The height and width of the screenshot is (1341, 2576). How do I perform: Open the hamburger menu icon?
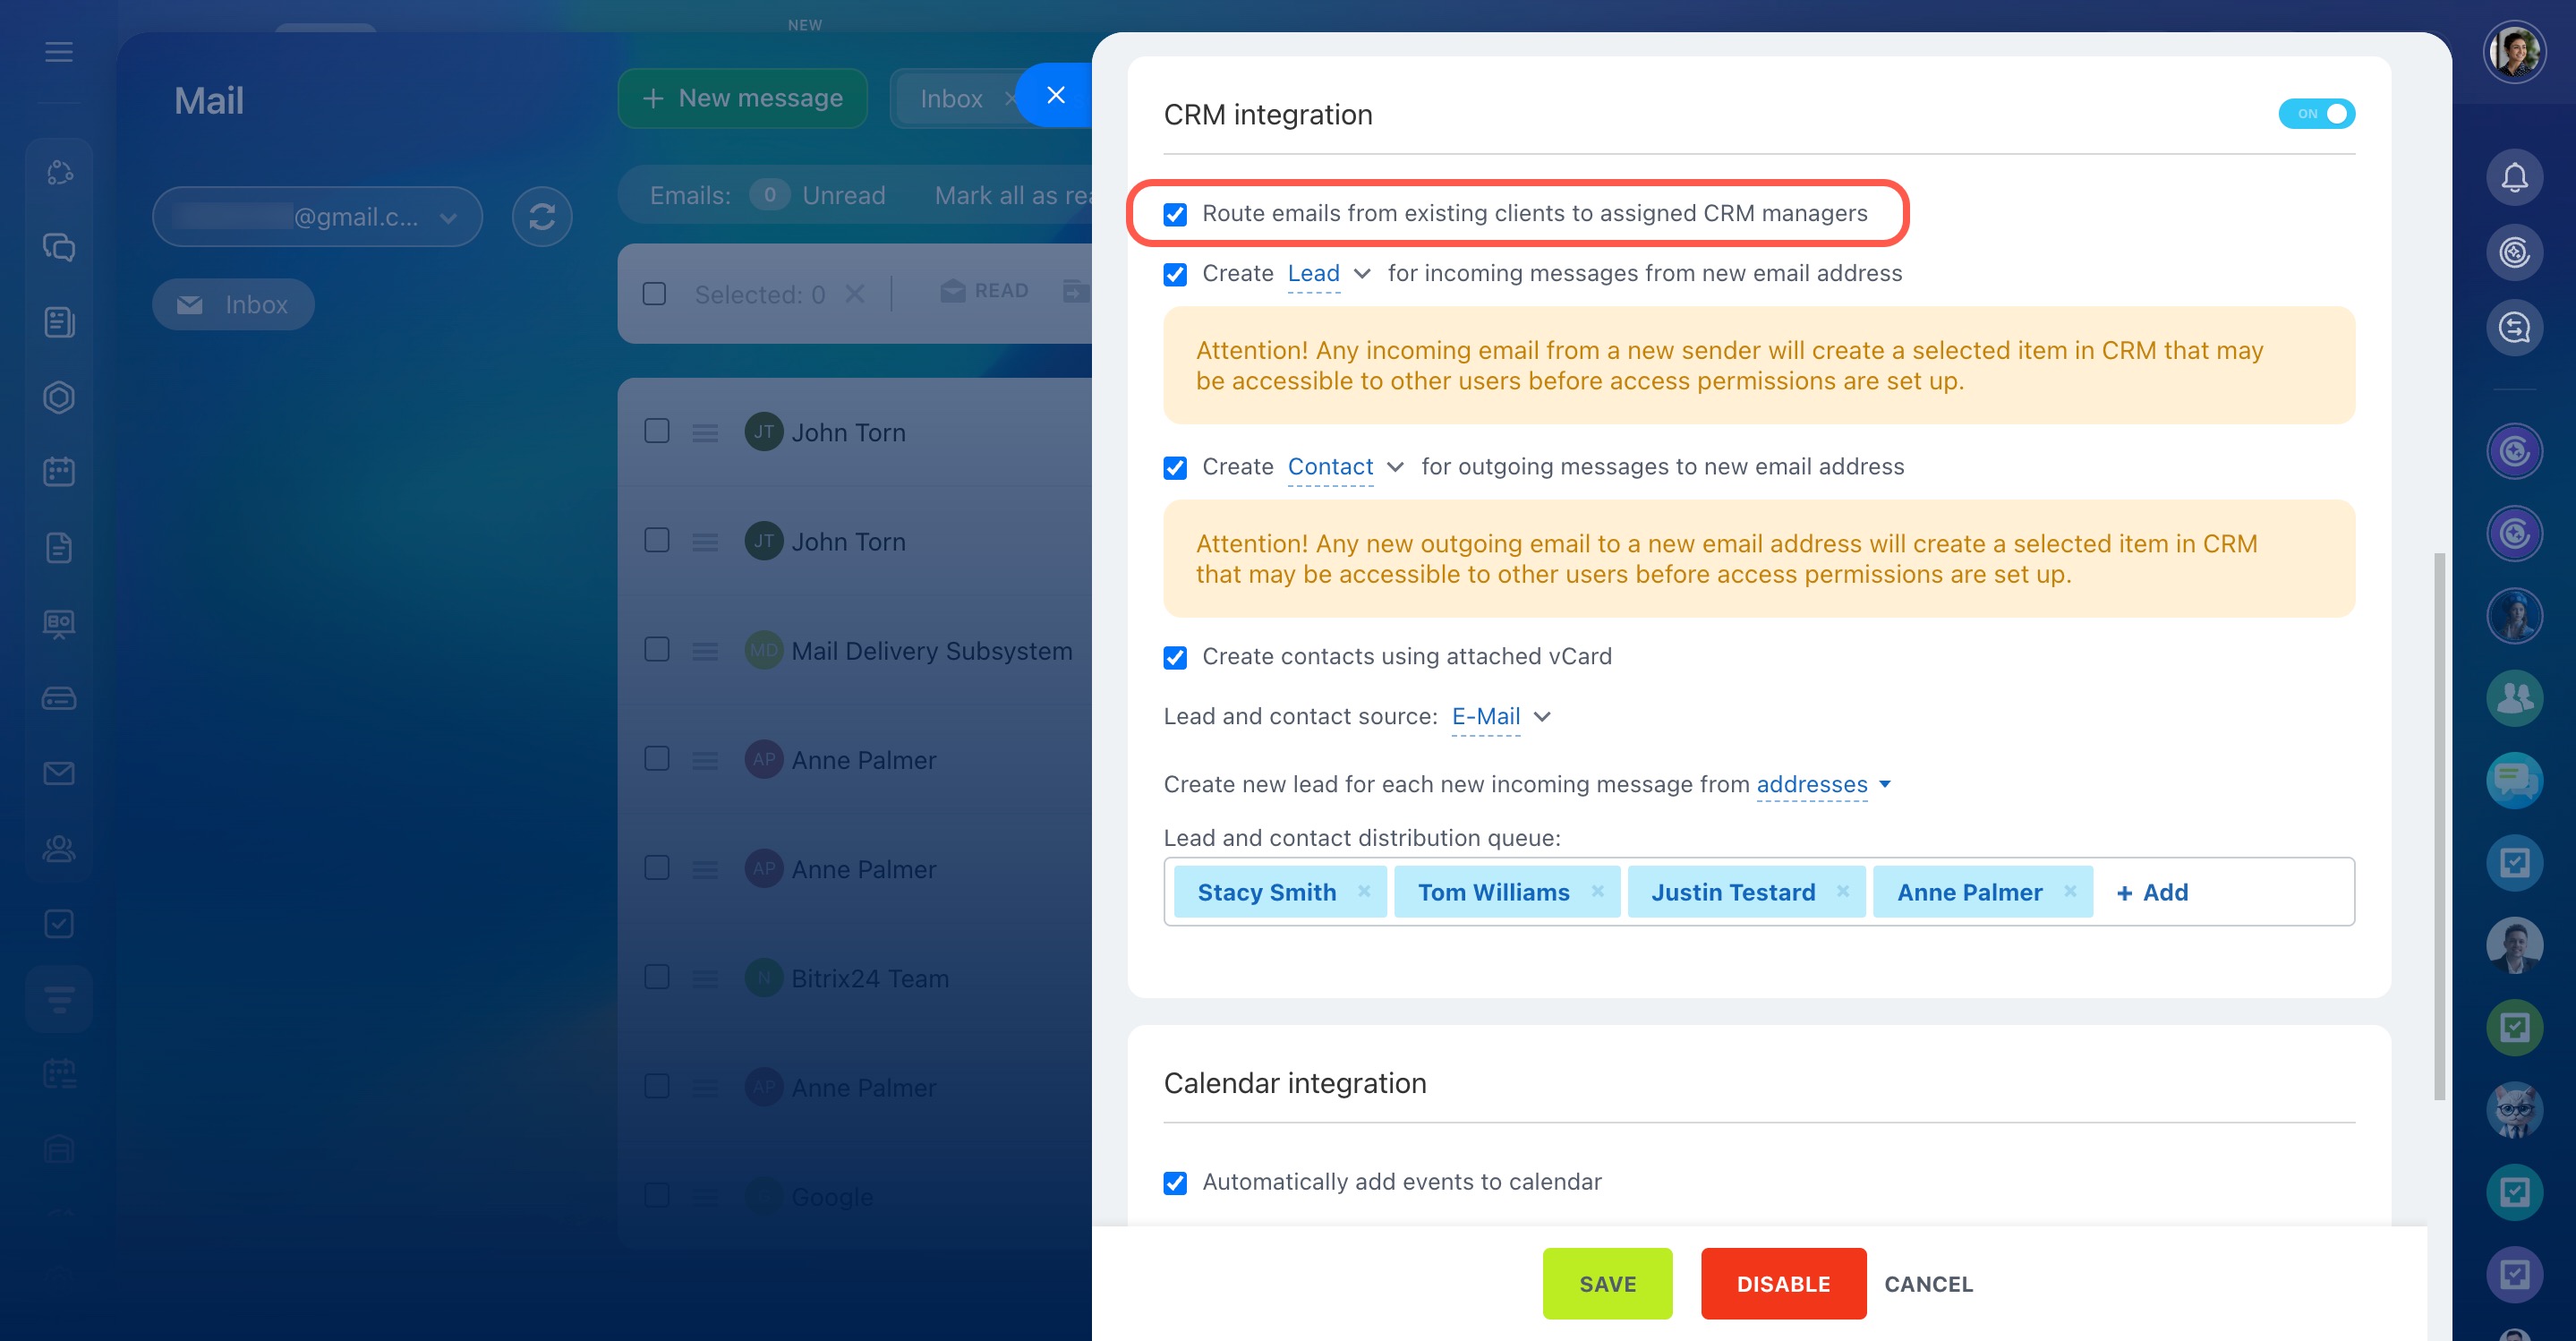59,52
